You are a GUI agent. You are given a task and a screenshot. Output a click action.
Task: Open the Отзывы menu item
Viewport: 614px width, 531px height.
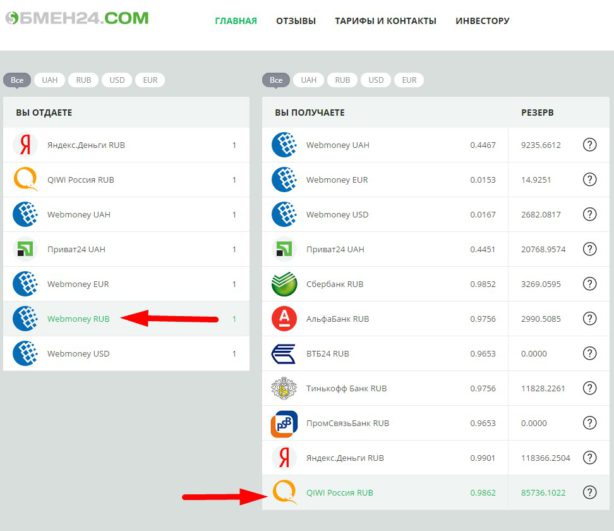[x=295, y=21]
